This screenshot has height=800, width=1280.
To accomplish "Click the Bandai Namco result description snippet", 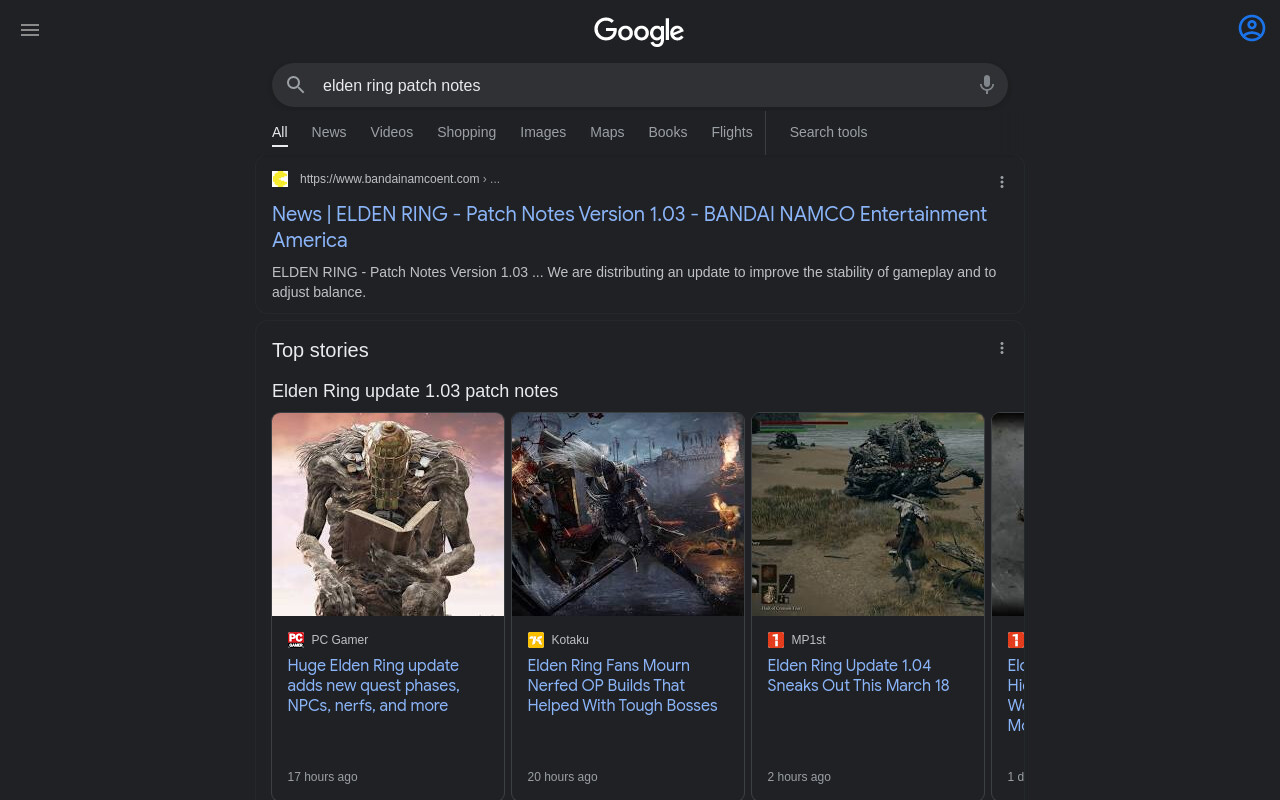I will tap(634, 282).
